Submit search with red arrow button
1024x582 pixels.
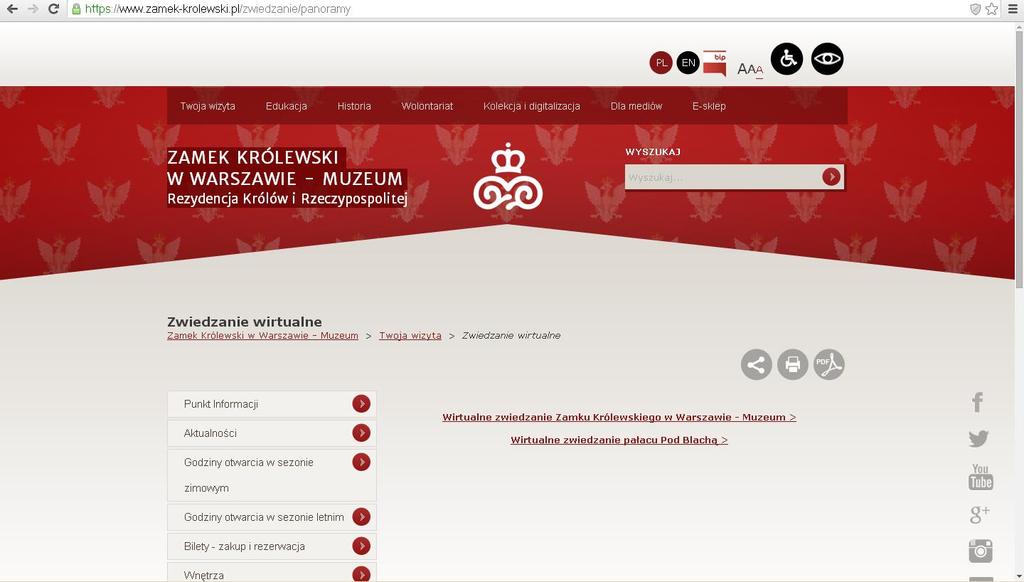point(831,176)
